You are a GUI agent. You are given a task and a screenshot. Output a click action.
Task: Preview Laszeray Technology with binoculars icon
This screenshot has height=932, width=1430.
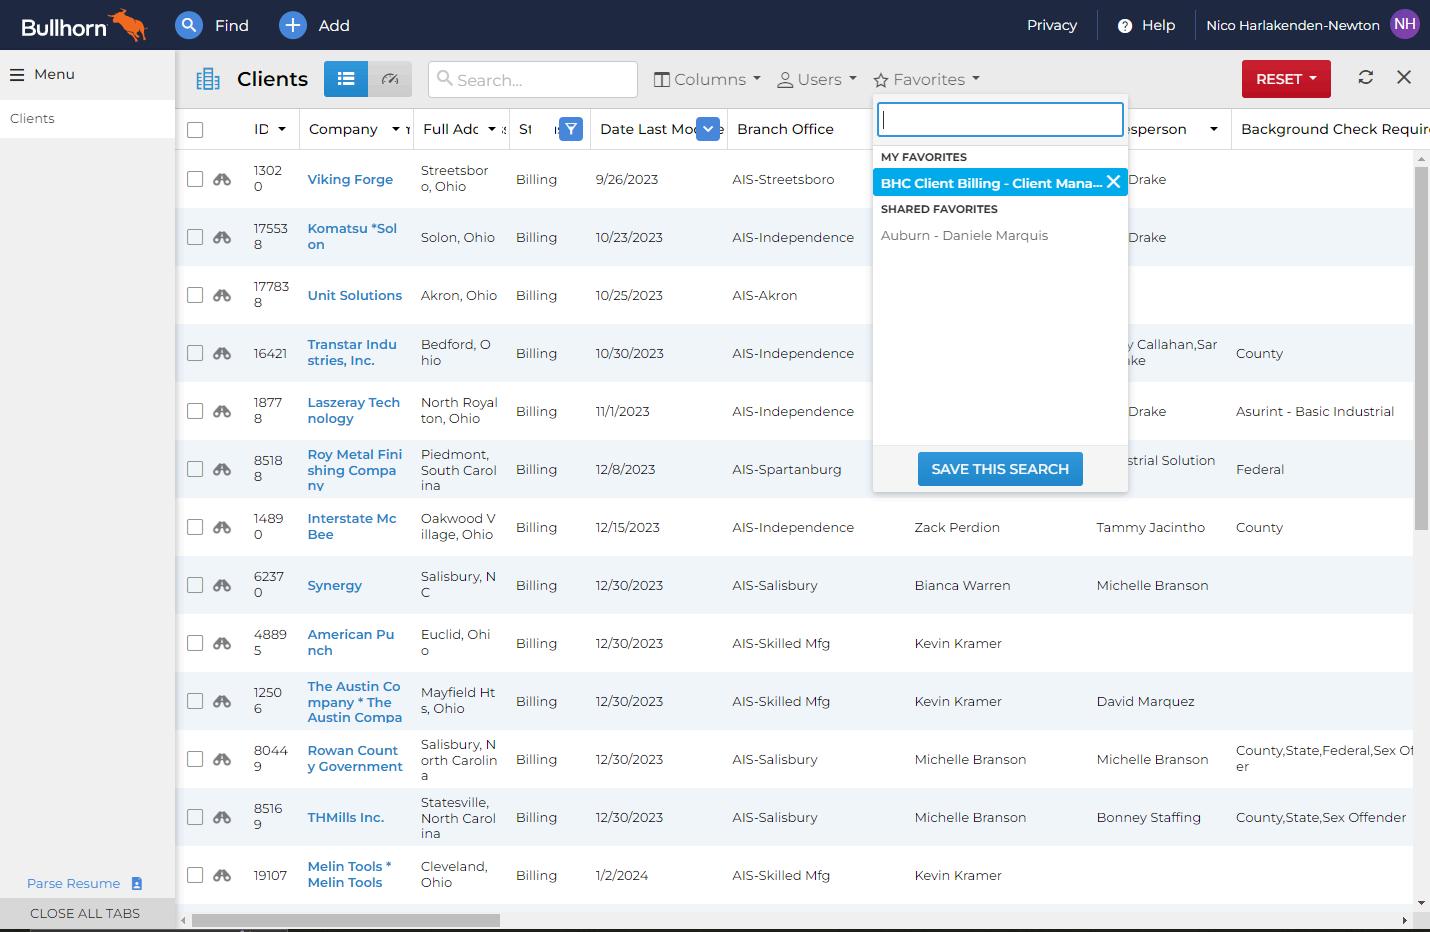pos(222,411)
